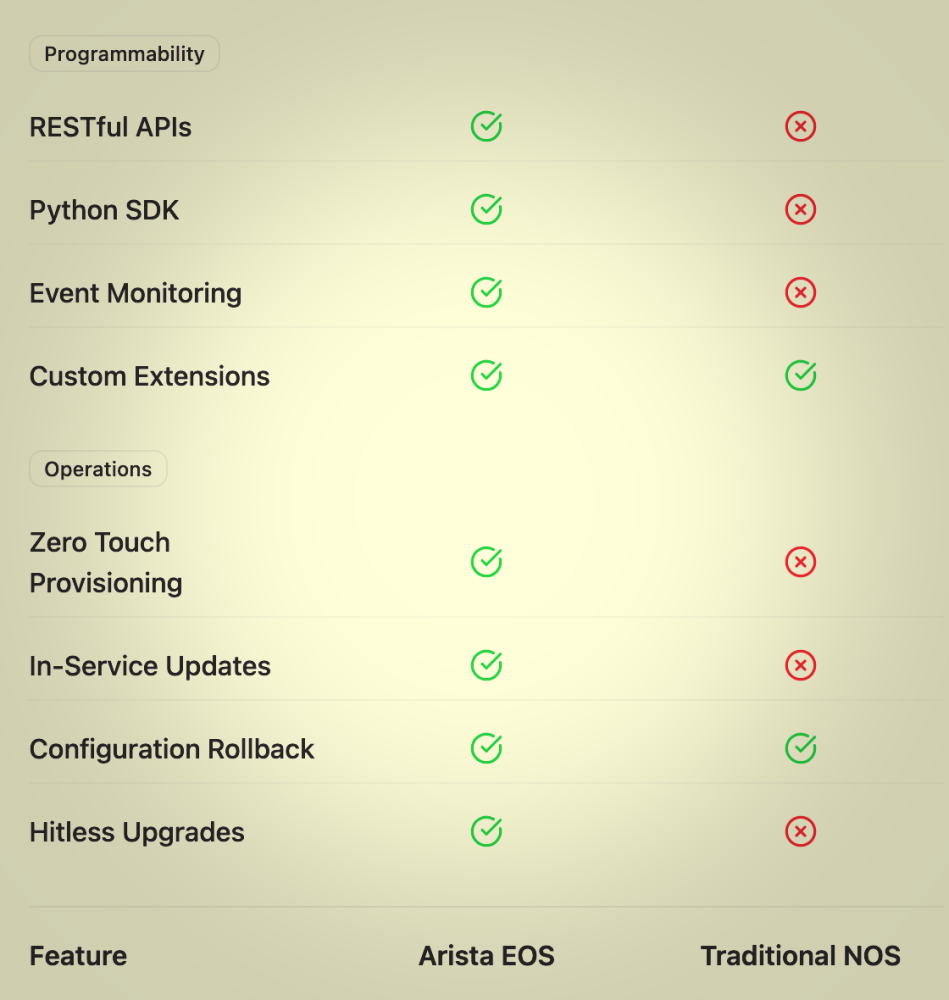Viewport: 949px width, 1000px height.
Task: Click the Traditional NOS X for Zero Touch Provisioning
Action: 800,562
